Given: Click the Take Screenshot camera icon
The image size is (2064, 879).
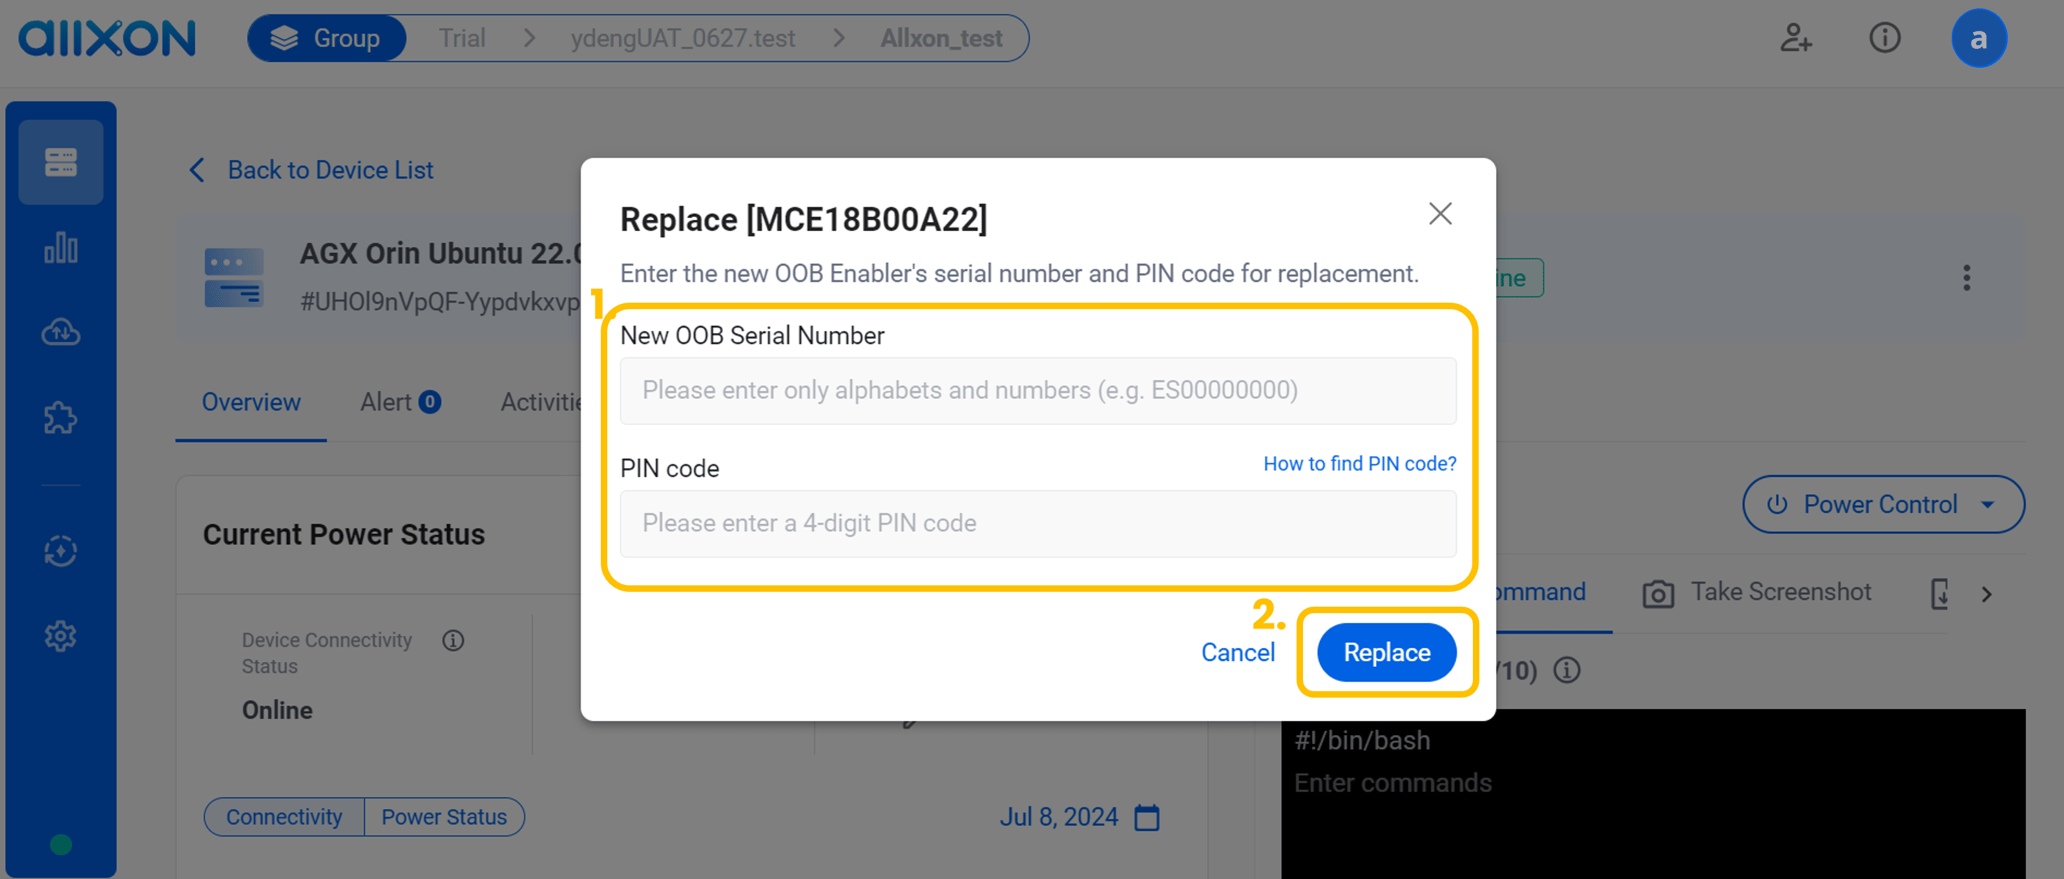Looking at the screenshot, I should coord(1658,592).
